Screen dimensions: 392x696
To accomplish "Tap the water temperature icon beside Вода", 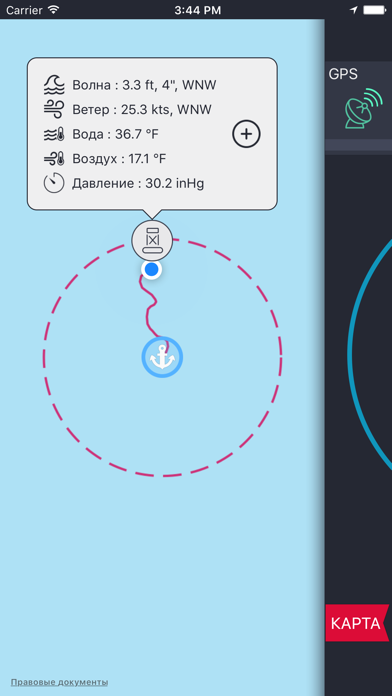I will point(54,134).
